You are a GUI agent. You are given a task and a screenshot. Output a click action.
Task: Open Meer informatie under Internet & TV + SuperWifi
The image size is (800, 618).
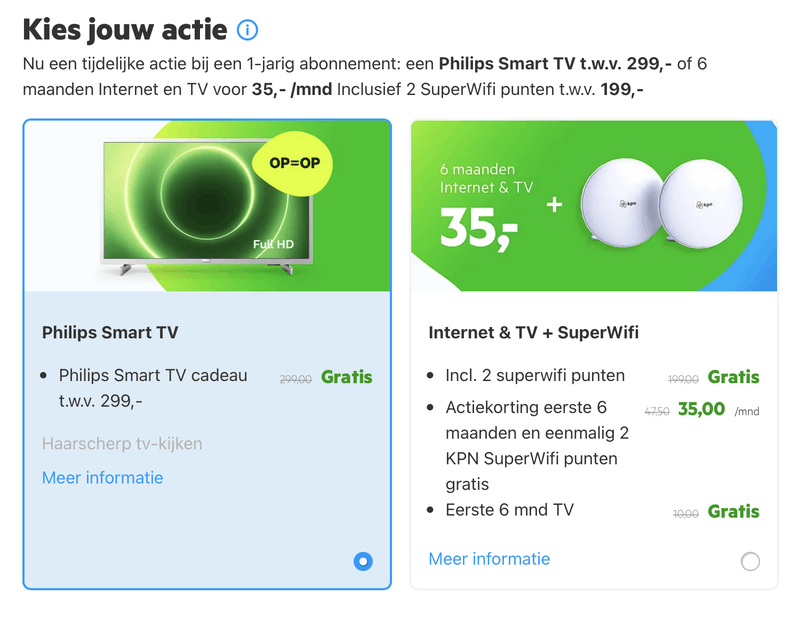489,559
